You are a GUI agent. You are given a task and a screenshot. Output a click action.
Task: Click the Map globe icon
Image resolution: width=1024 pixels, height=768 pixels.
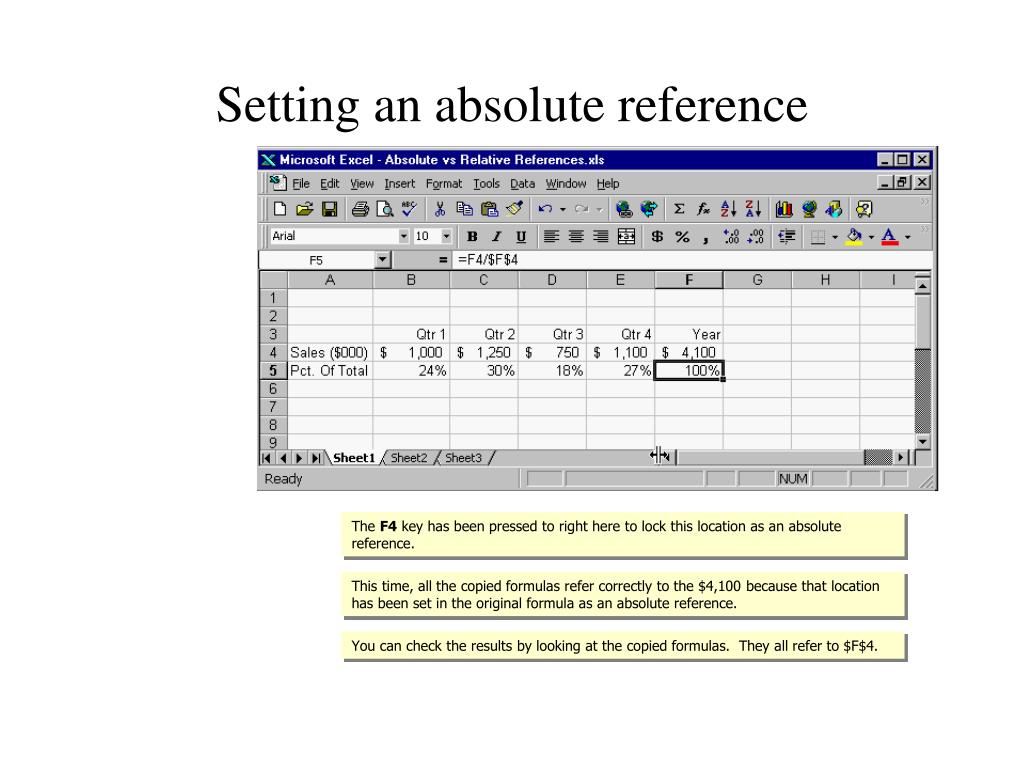[809, 209]
